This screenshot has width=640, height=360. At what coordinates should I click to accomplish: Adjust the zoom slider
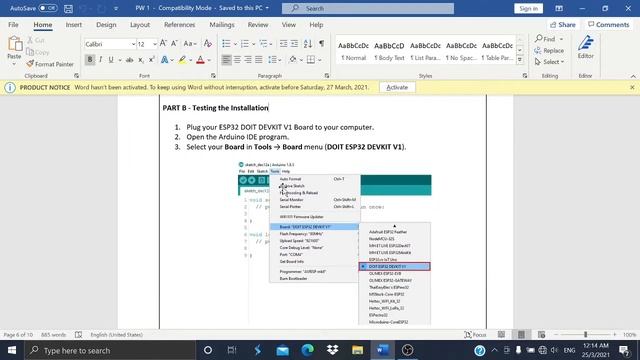585,335
